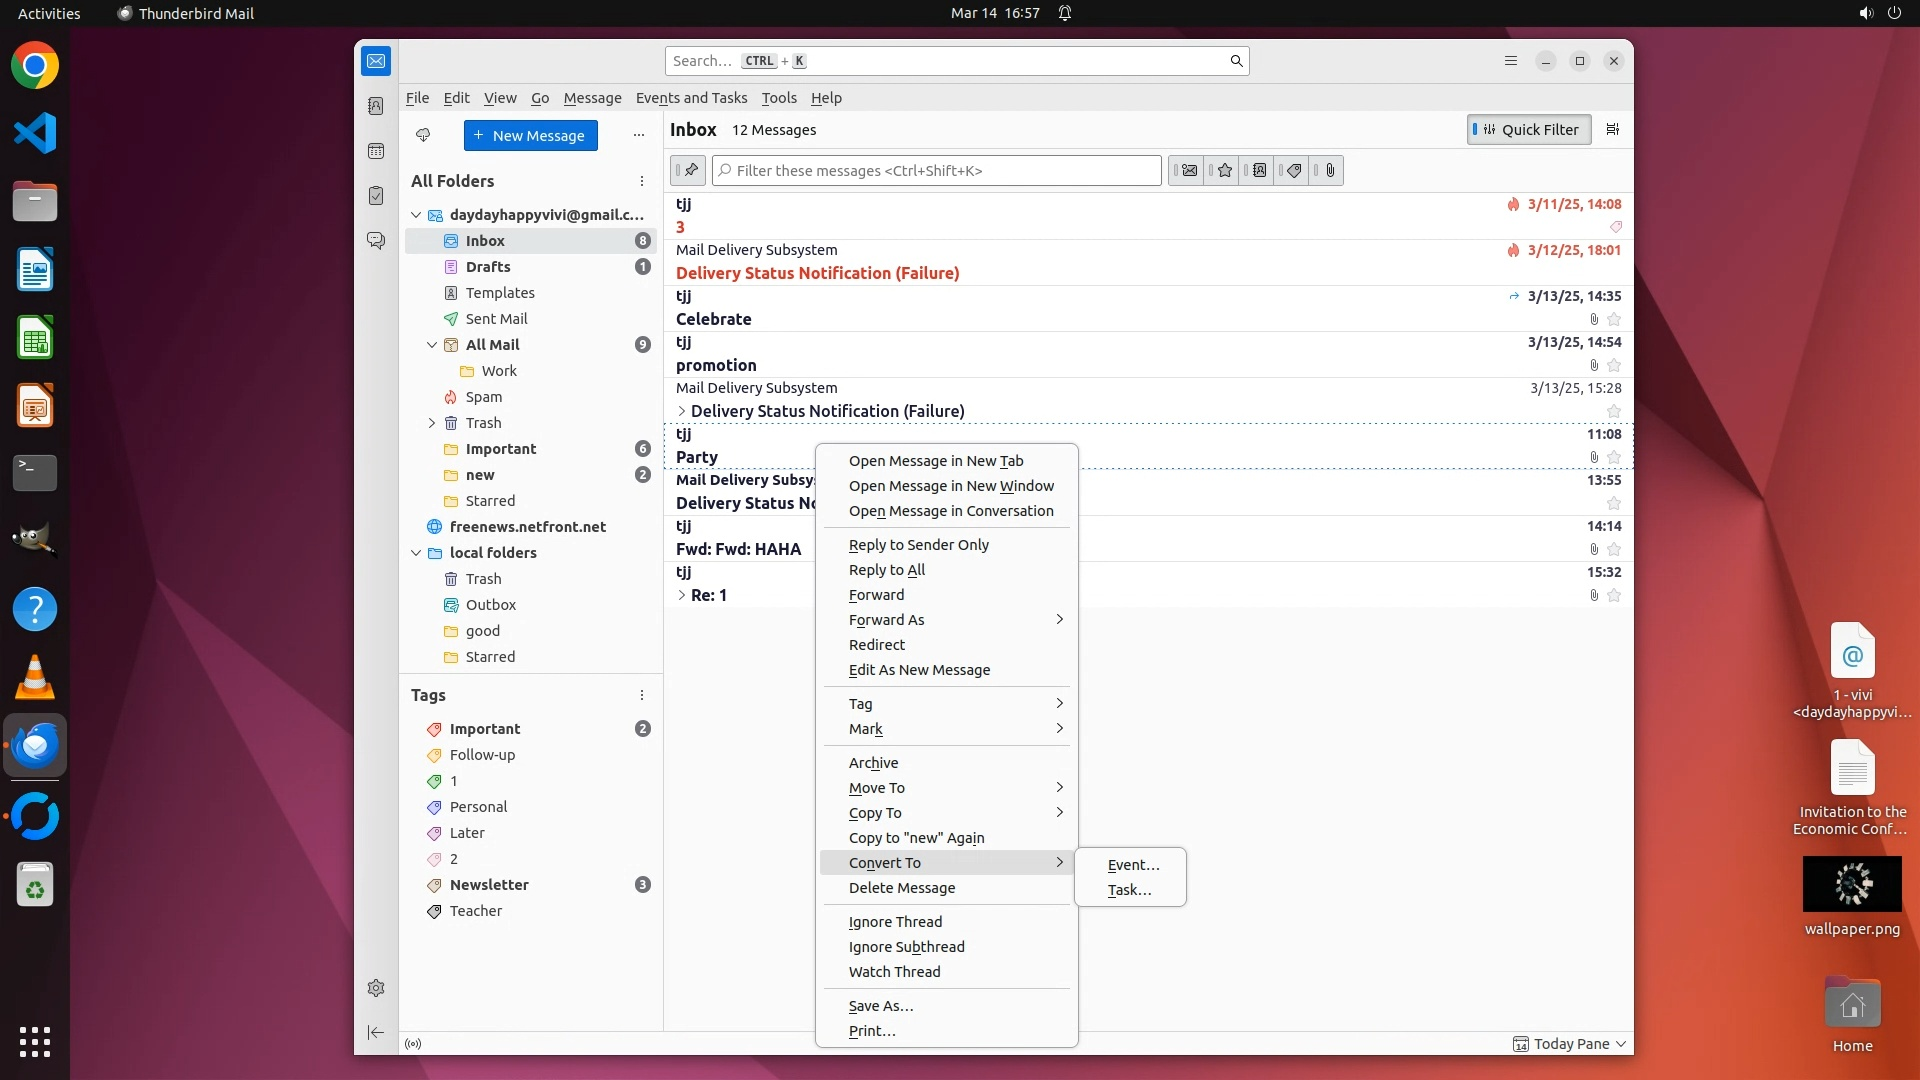Image resolution: width=1920 pixels, height=1080 pixels.
Task: Open the Chat space icon
Action: click(376, 241)
